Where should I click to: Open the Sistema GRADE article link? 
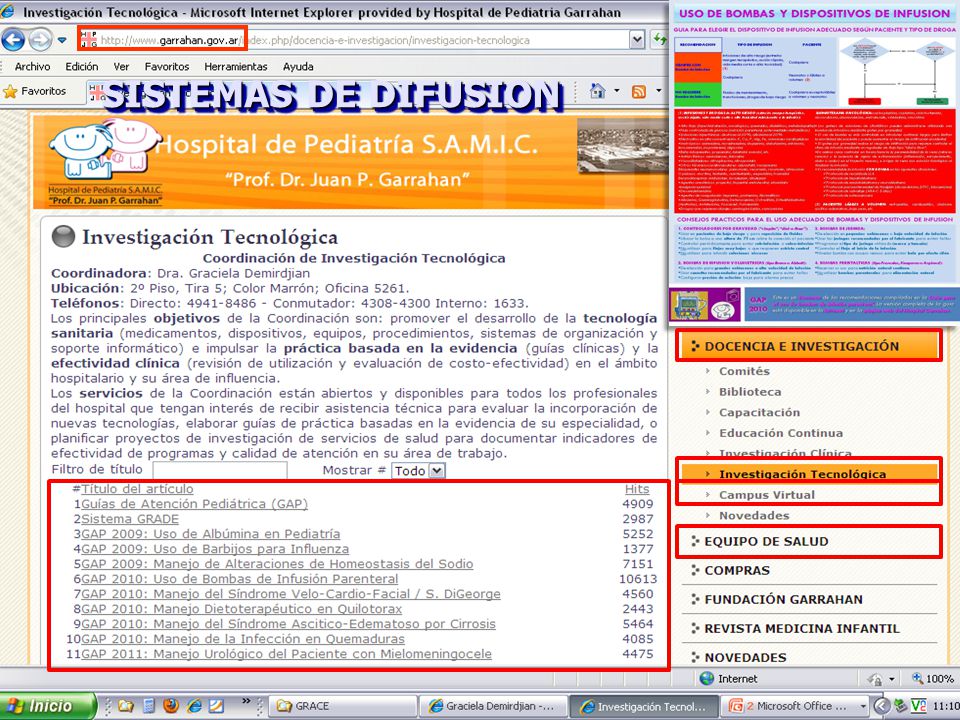(x=130, y=519)
